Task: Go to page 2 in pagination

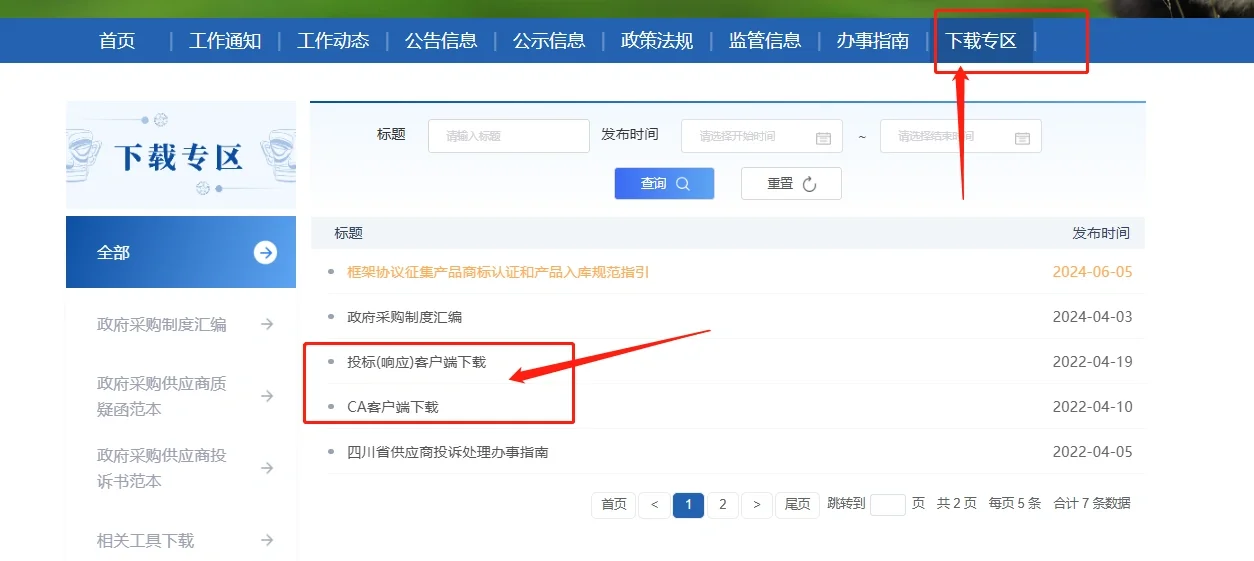Action: [723, 505]
